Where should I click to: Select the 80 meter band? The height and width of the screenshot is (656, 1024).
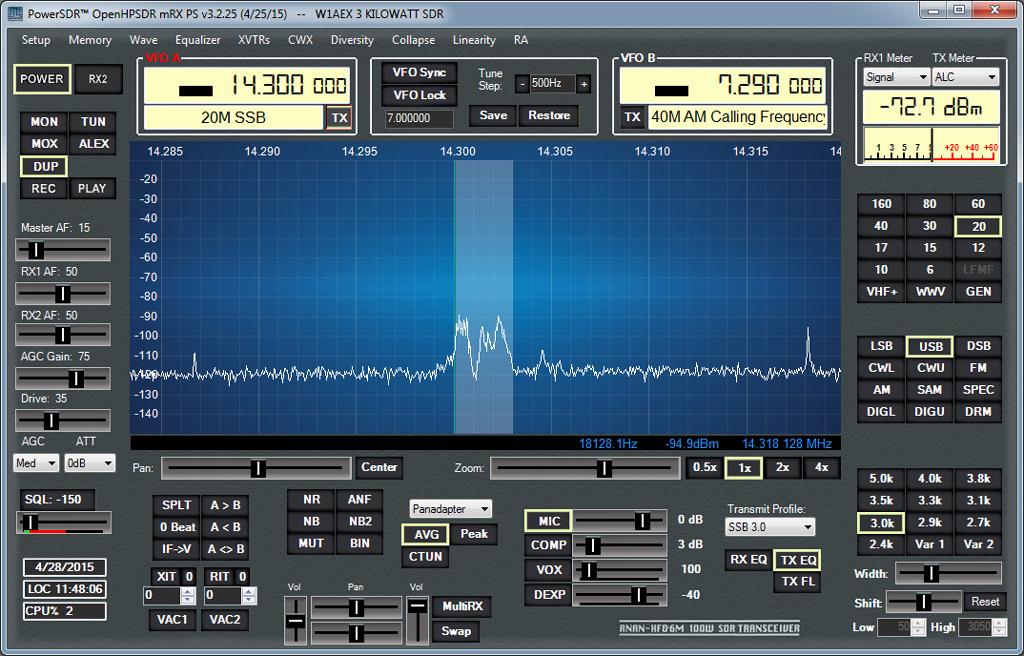(929, 204)
